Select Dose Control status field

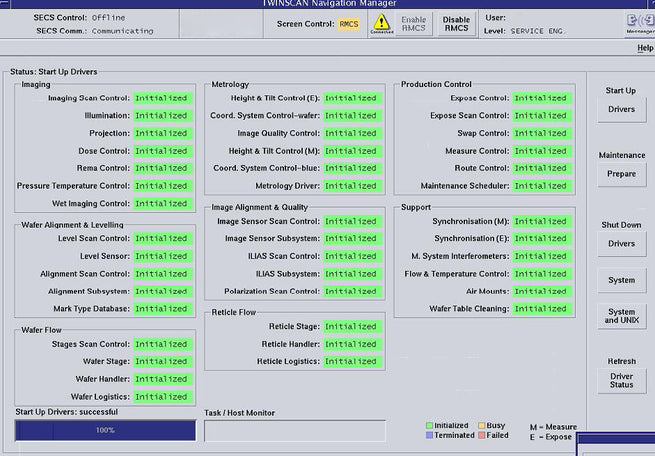(x=162, y=151)
